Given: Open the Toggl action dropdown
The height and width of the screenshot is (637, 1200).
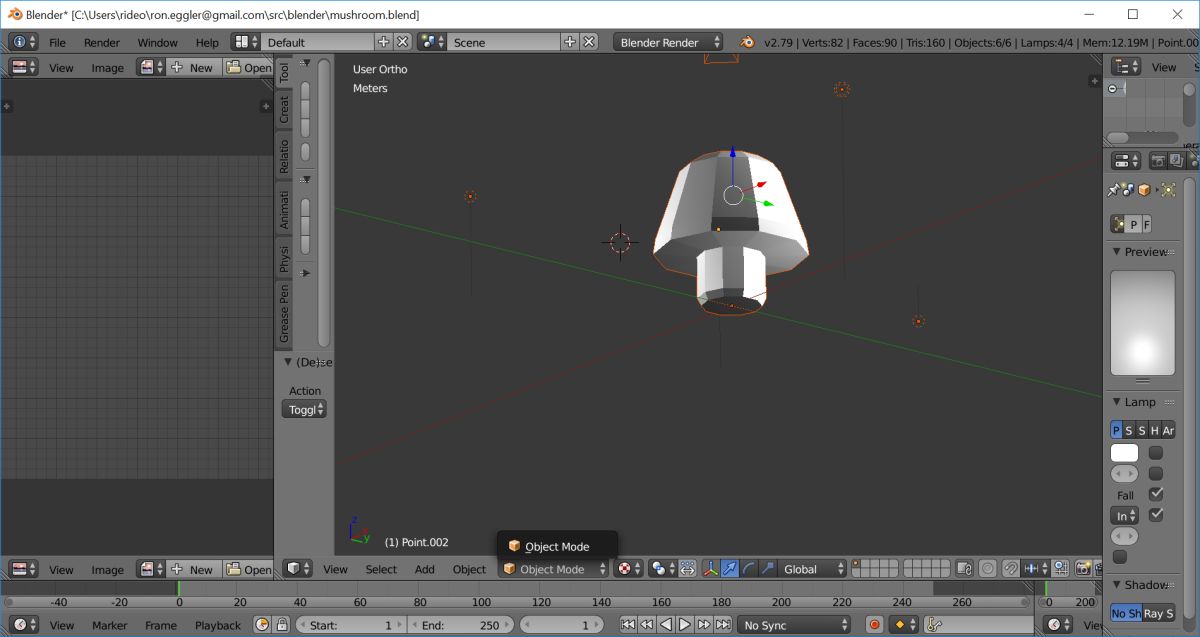Looking at the screenshot, I should (x=304, y=409).
